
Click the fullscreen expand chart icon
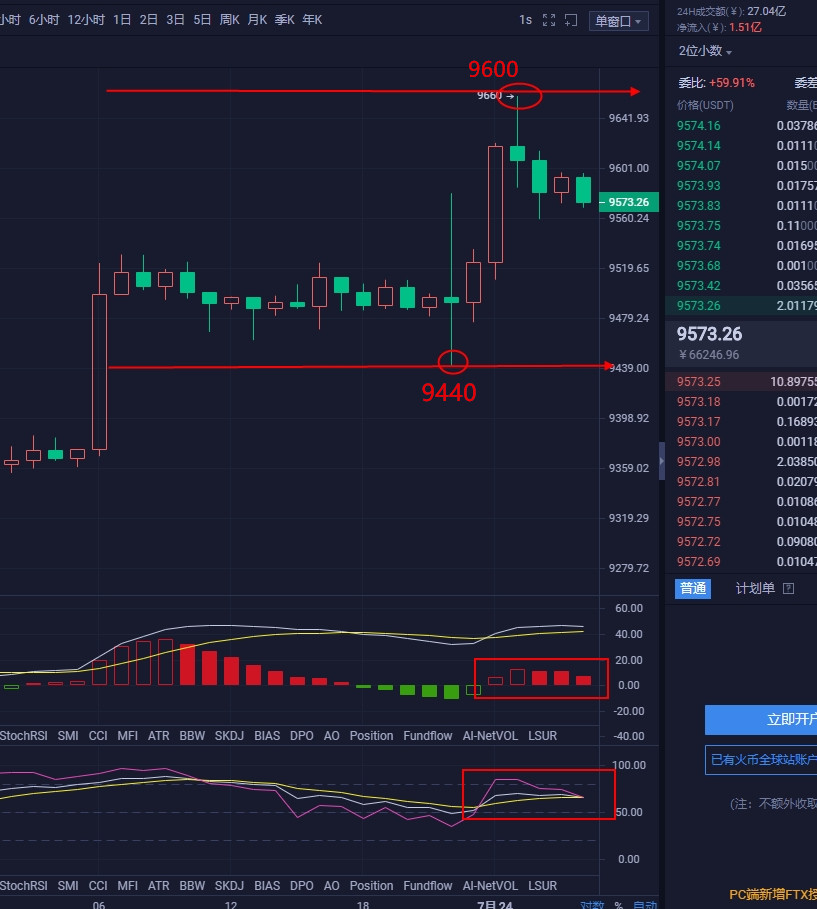pyautogui.click(x=549, y=20)
